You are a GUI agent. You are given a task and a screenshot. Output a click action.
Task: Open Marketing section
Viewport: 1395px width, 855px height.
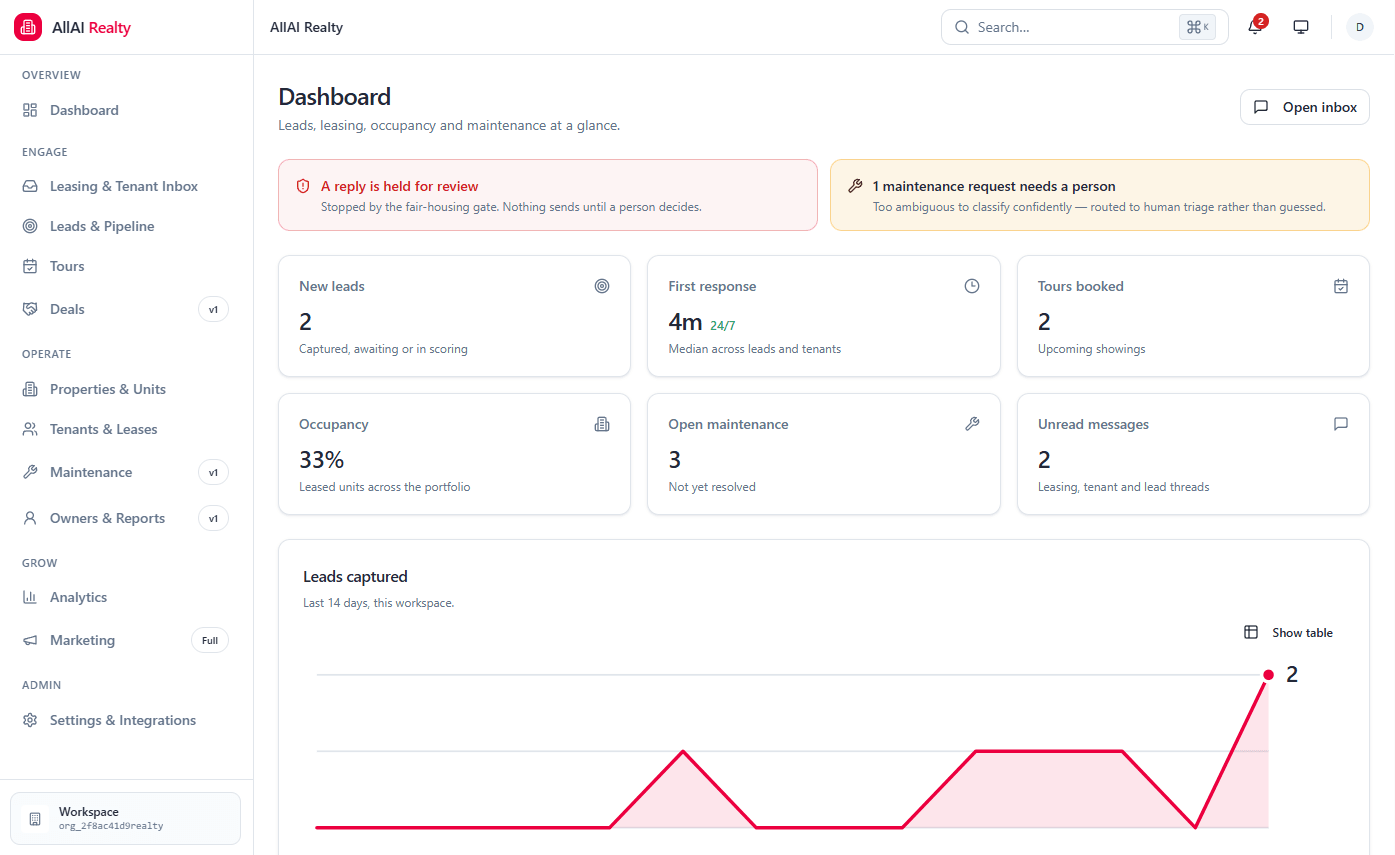pyautogui.click(x=127, y=640)
